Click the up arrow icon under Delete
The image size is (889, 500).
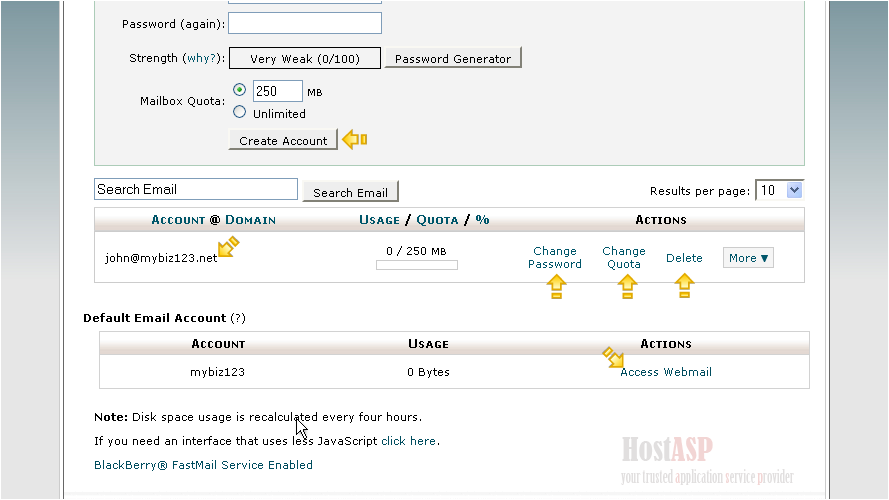[684, 287]
